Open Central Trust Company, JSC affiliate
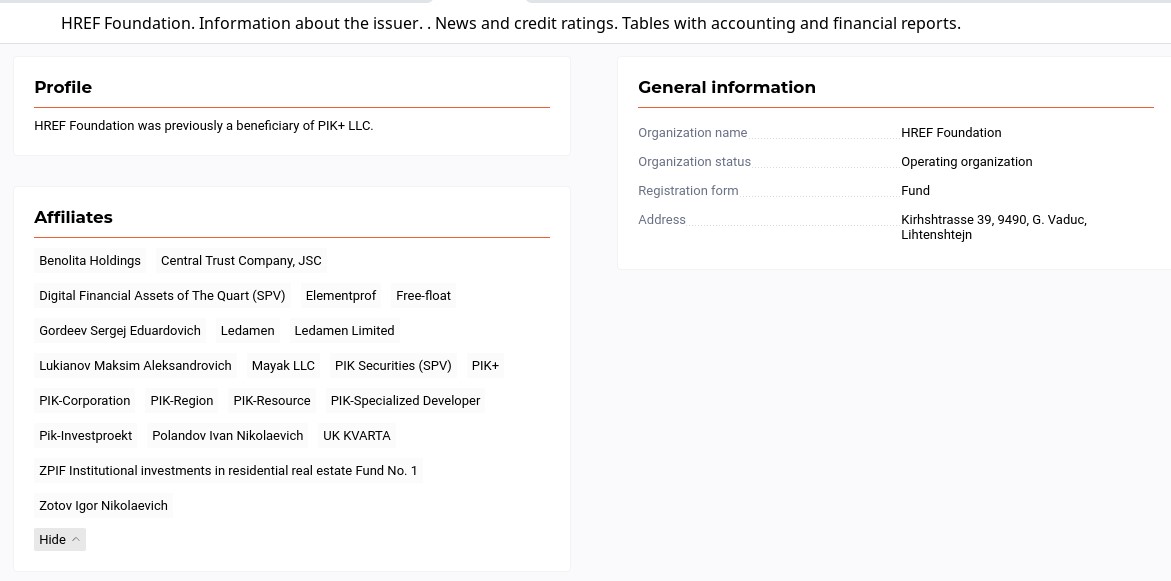This screenshot has width=1171, height=581. pyautogui.click(x=241, y=261)
